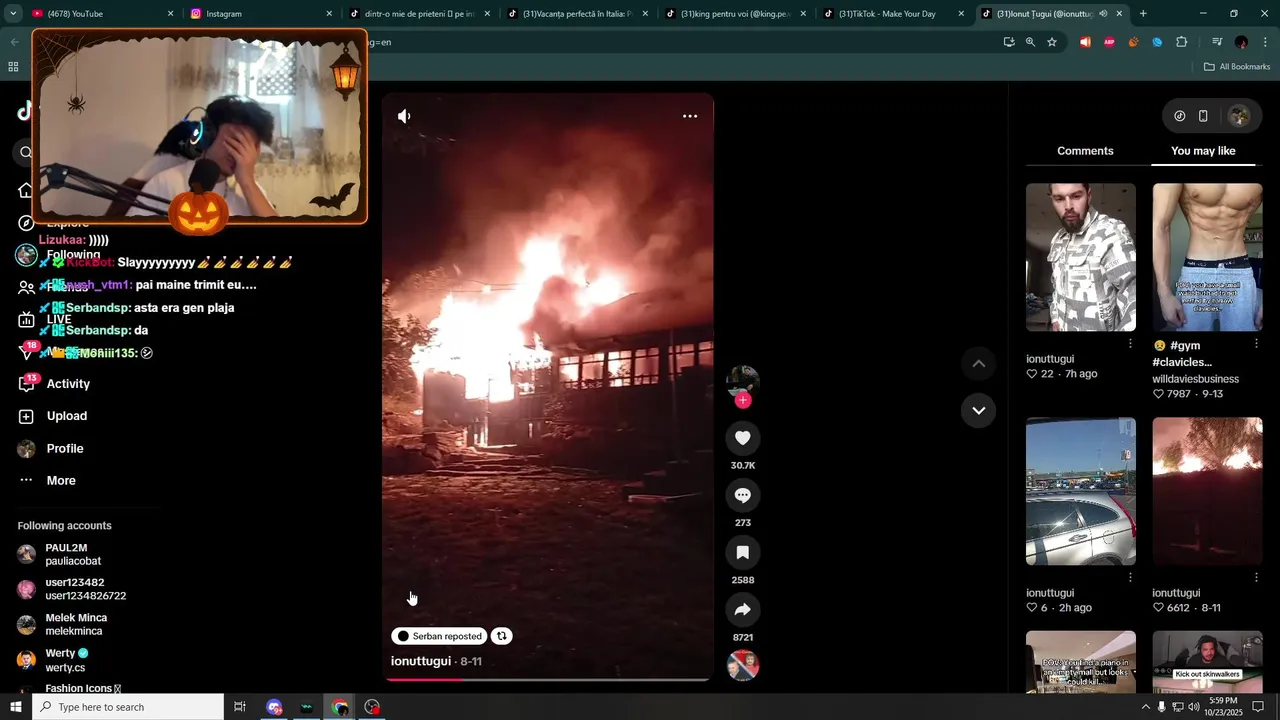Show hidden system tray icons
1280x720 pixels.
[1145, 707]
